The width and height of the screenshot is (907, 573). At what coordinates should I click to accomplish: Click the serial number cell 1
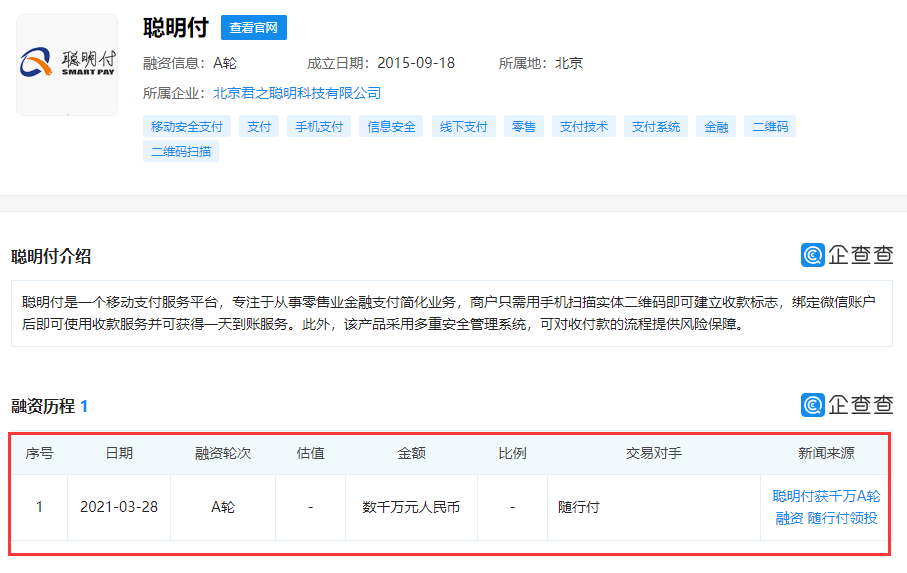(39, 507)
